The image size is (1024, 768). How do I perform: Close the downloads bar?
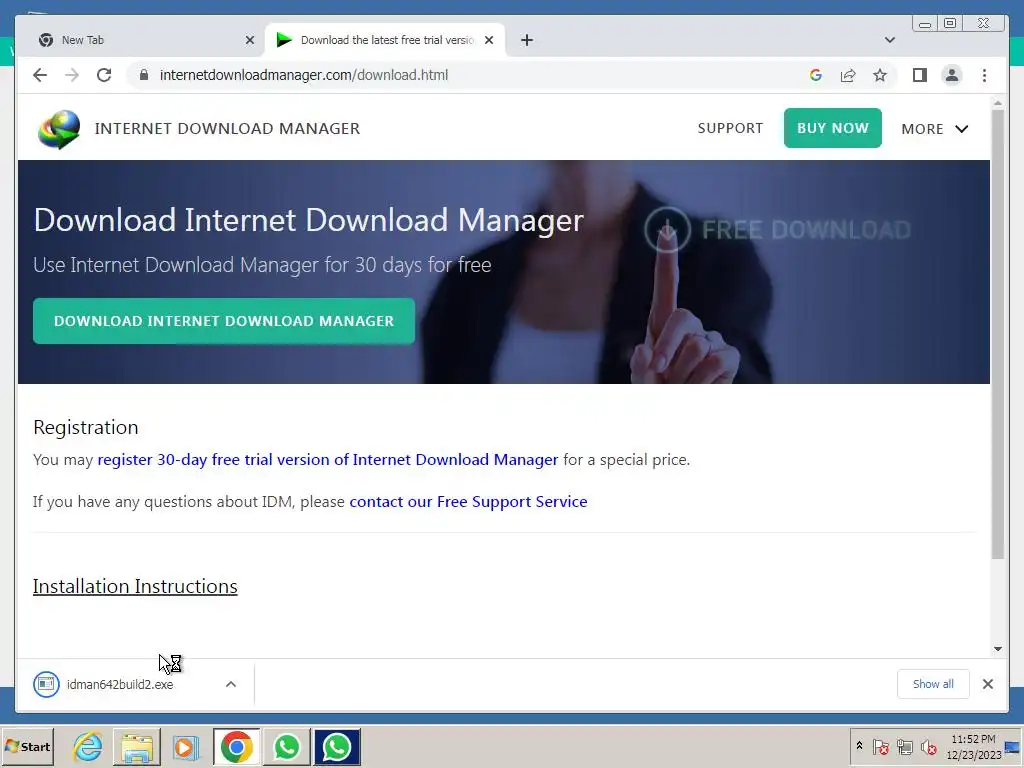click(x=987, y=684)
